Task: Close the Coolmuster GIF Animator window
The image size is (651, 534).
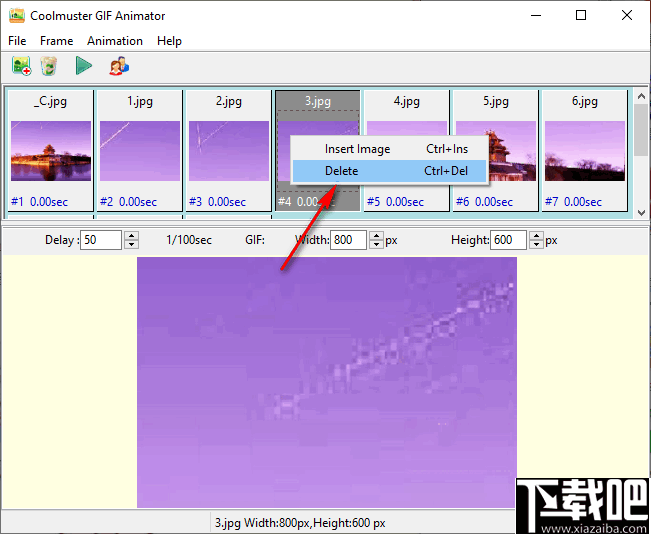Action: pos(627,15)
